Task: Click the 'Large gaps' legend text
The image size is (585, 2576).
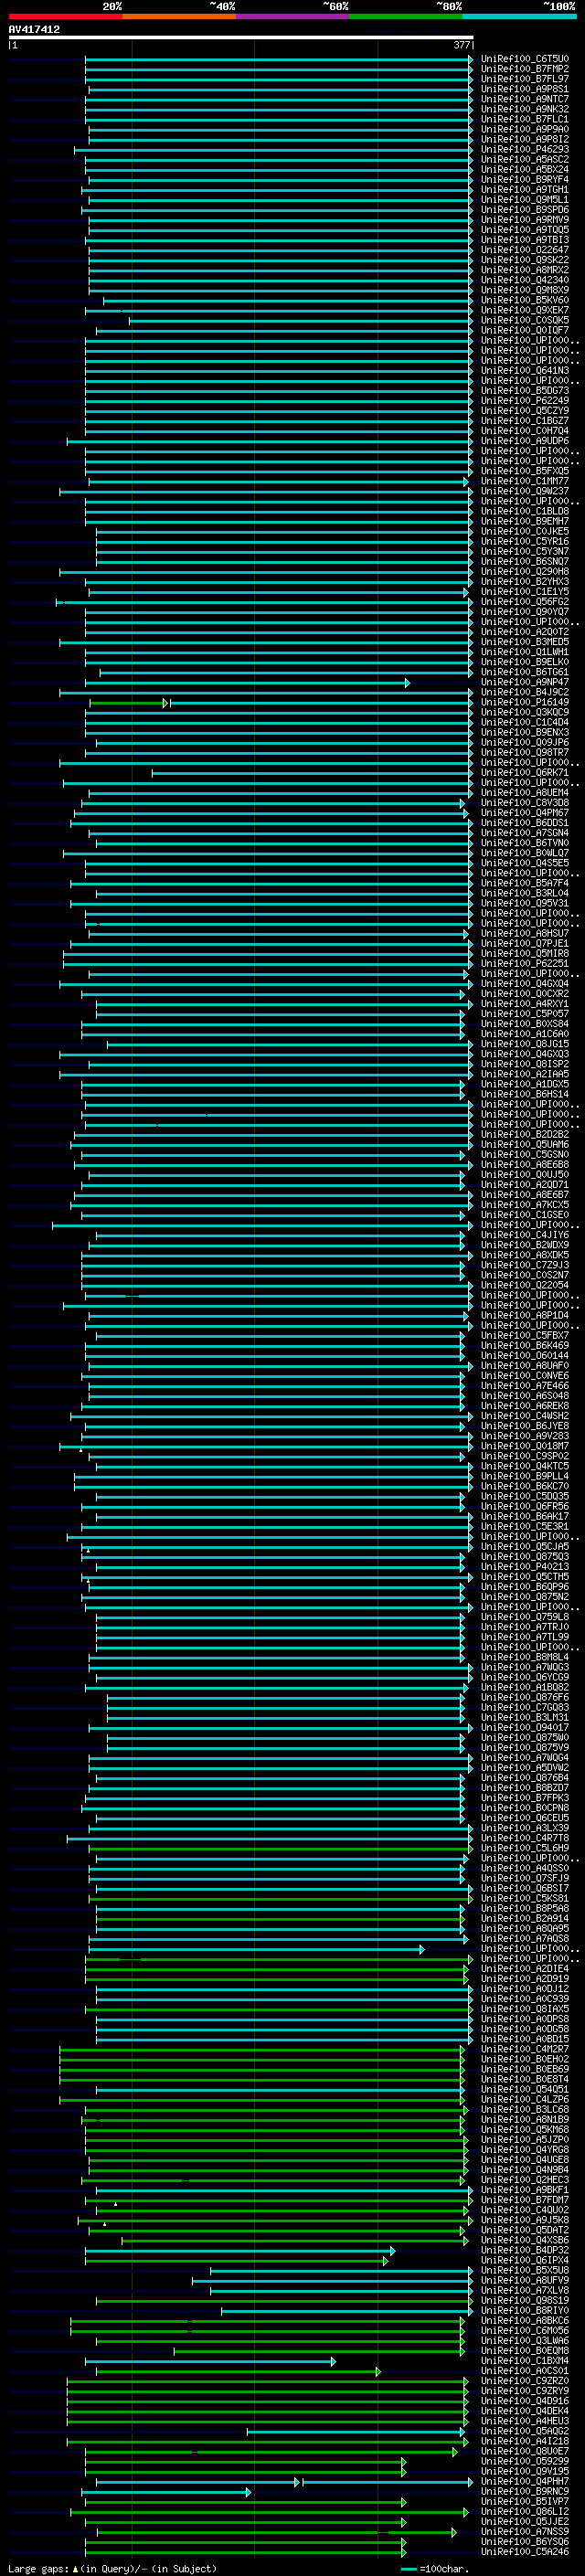Action: coord(39,2568)
